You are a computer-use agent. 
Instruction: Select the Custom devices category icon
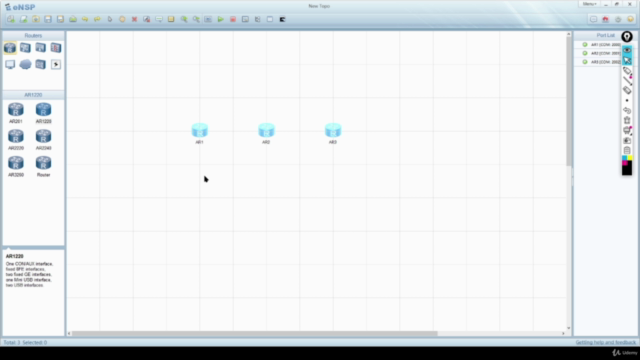(x=40, y=64)
